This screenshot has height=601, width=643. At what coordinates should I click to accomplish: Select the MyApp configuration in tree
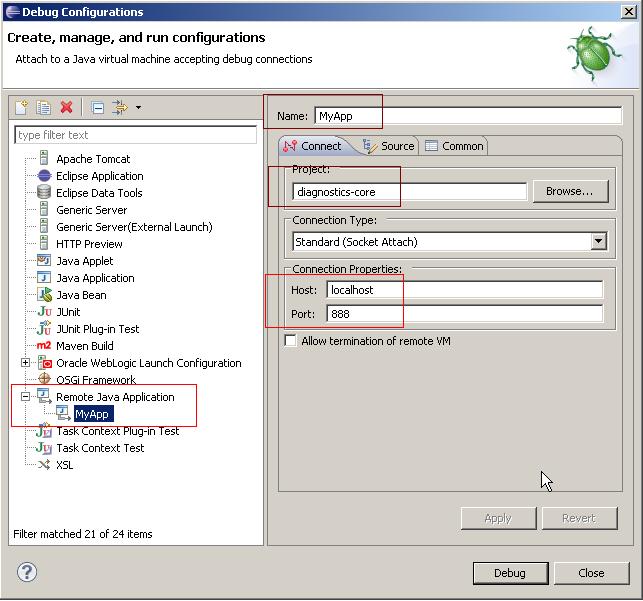coord(92,414)
